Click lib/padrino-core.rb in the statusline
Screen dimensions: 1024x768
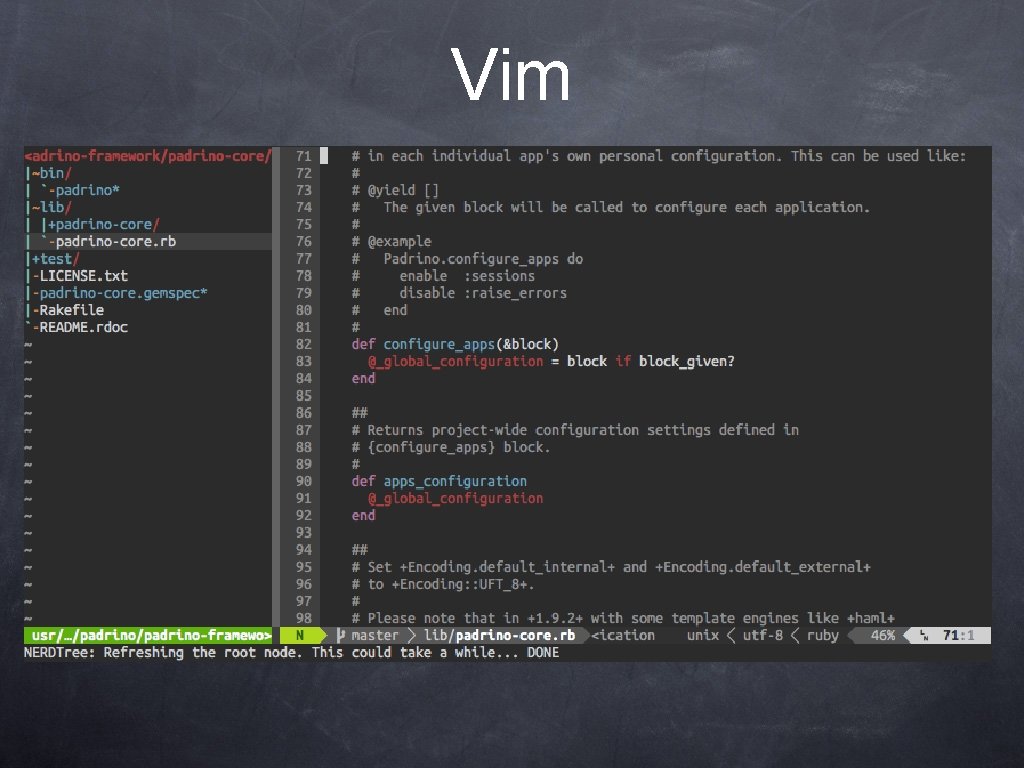point(500,635)
